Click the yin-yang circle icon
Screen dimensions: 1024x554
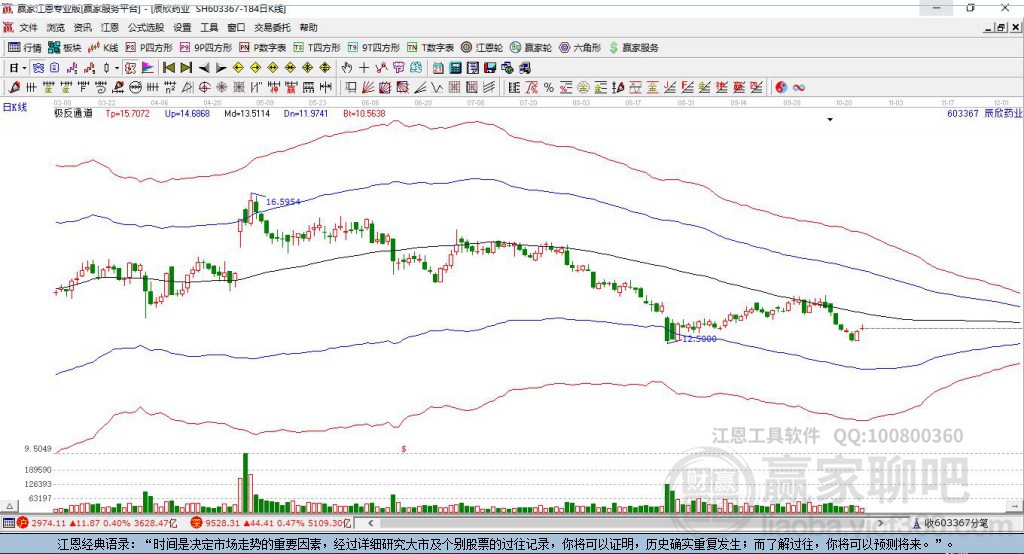(781, 88)
